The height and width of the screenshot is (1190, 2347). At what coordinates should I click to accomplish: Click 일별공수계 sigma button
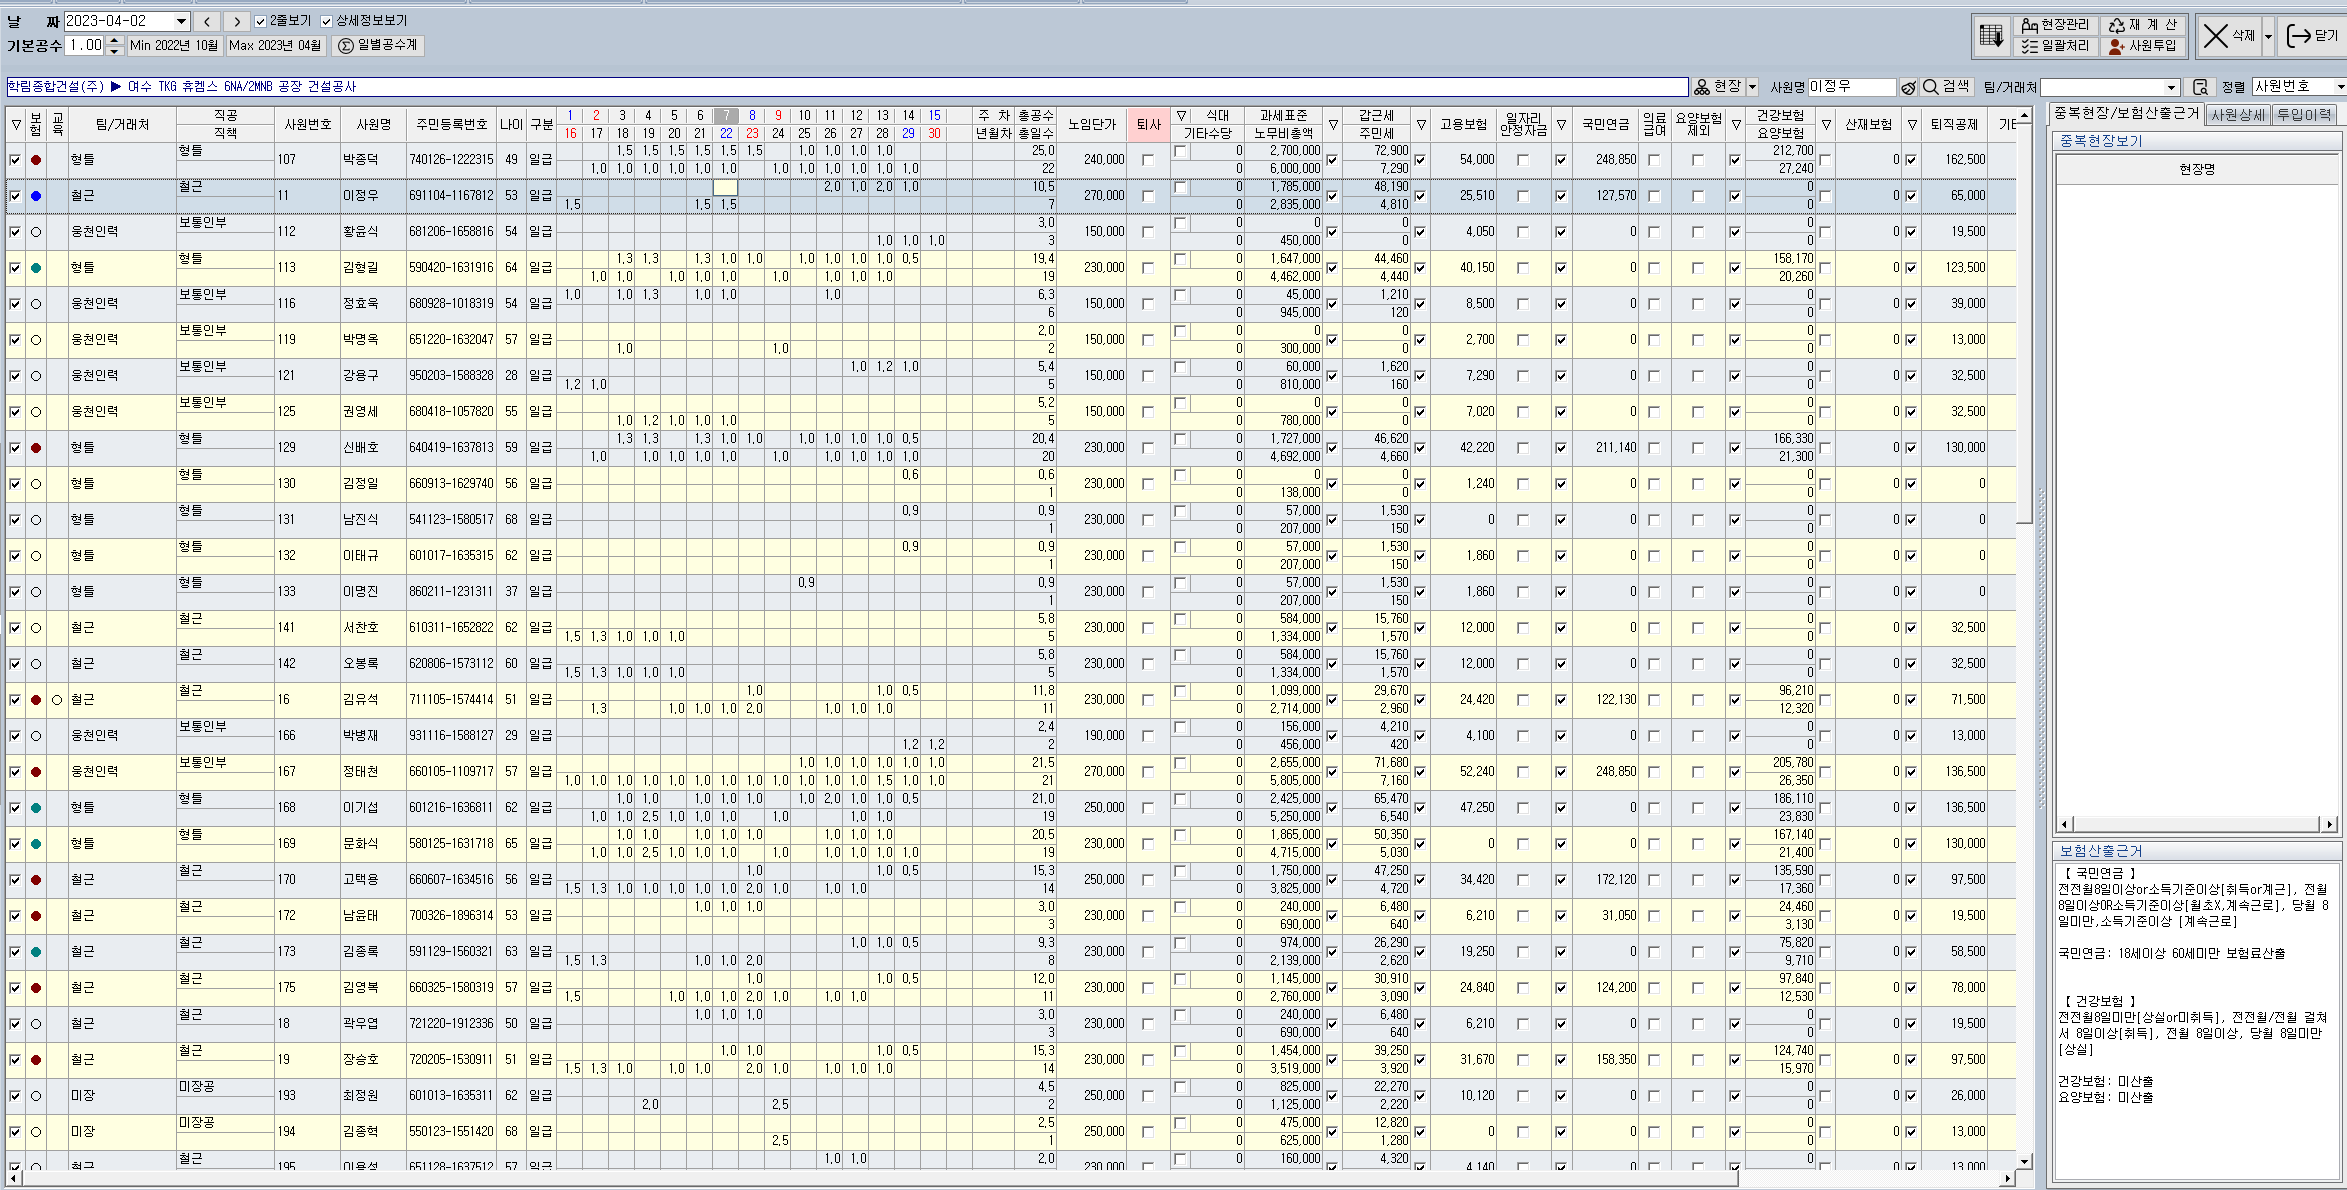click(376, 46)
